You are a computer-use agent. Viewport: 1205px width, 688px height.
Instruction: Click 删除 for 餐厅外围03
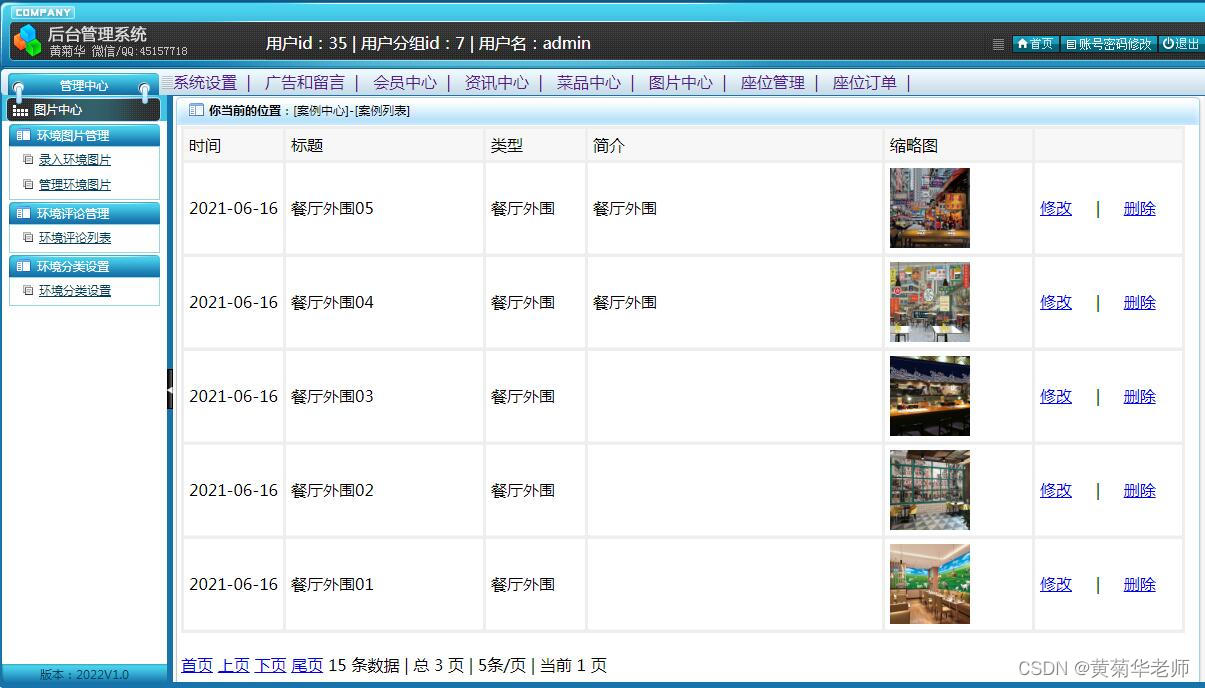(1139, 396)
